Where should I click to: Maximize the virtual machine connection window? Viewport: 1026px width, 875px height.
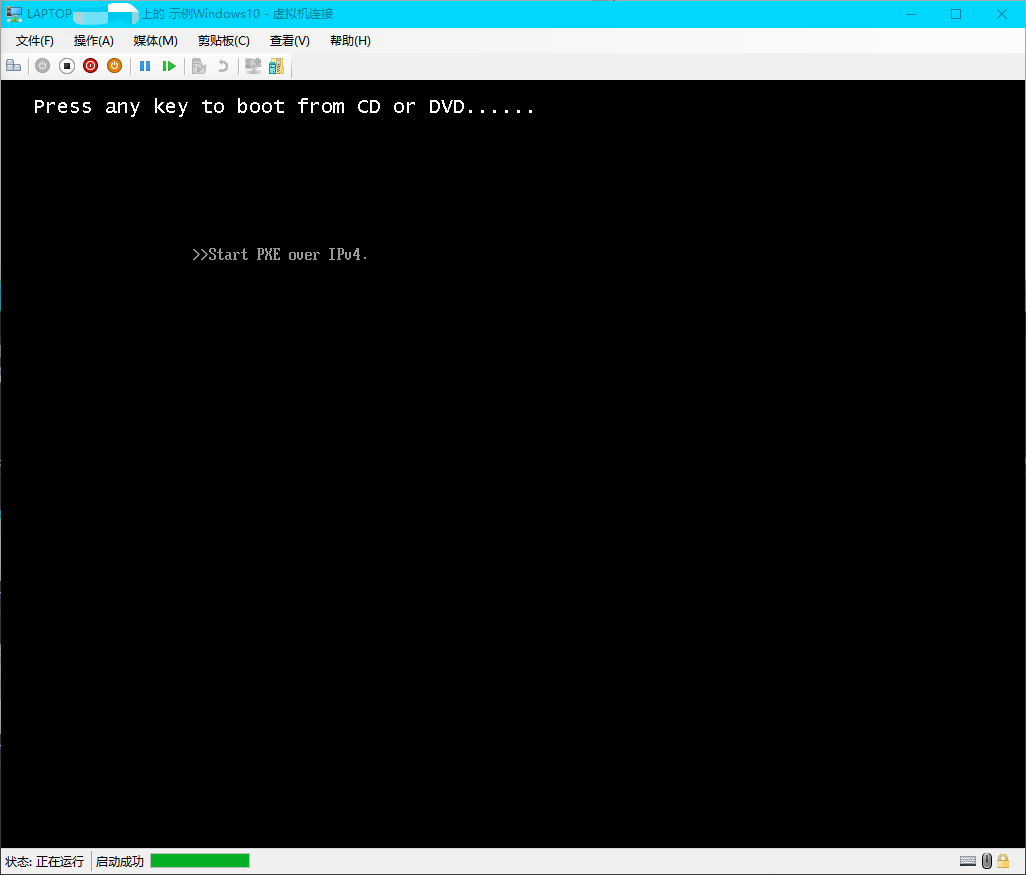(x=956, y=14)
